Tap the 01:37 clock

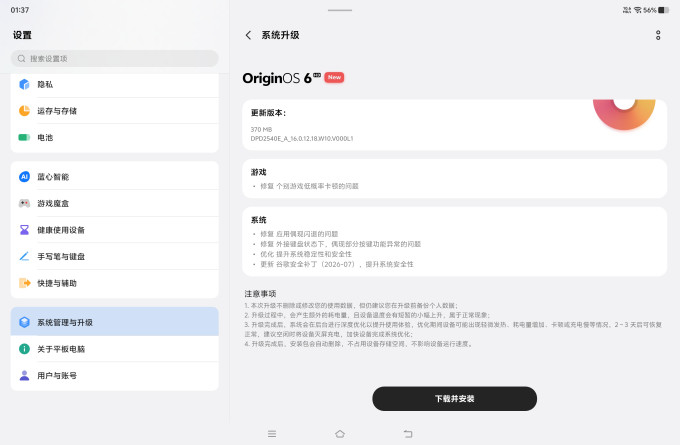coord(20,10)
